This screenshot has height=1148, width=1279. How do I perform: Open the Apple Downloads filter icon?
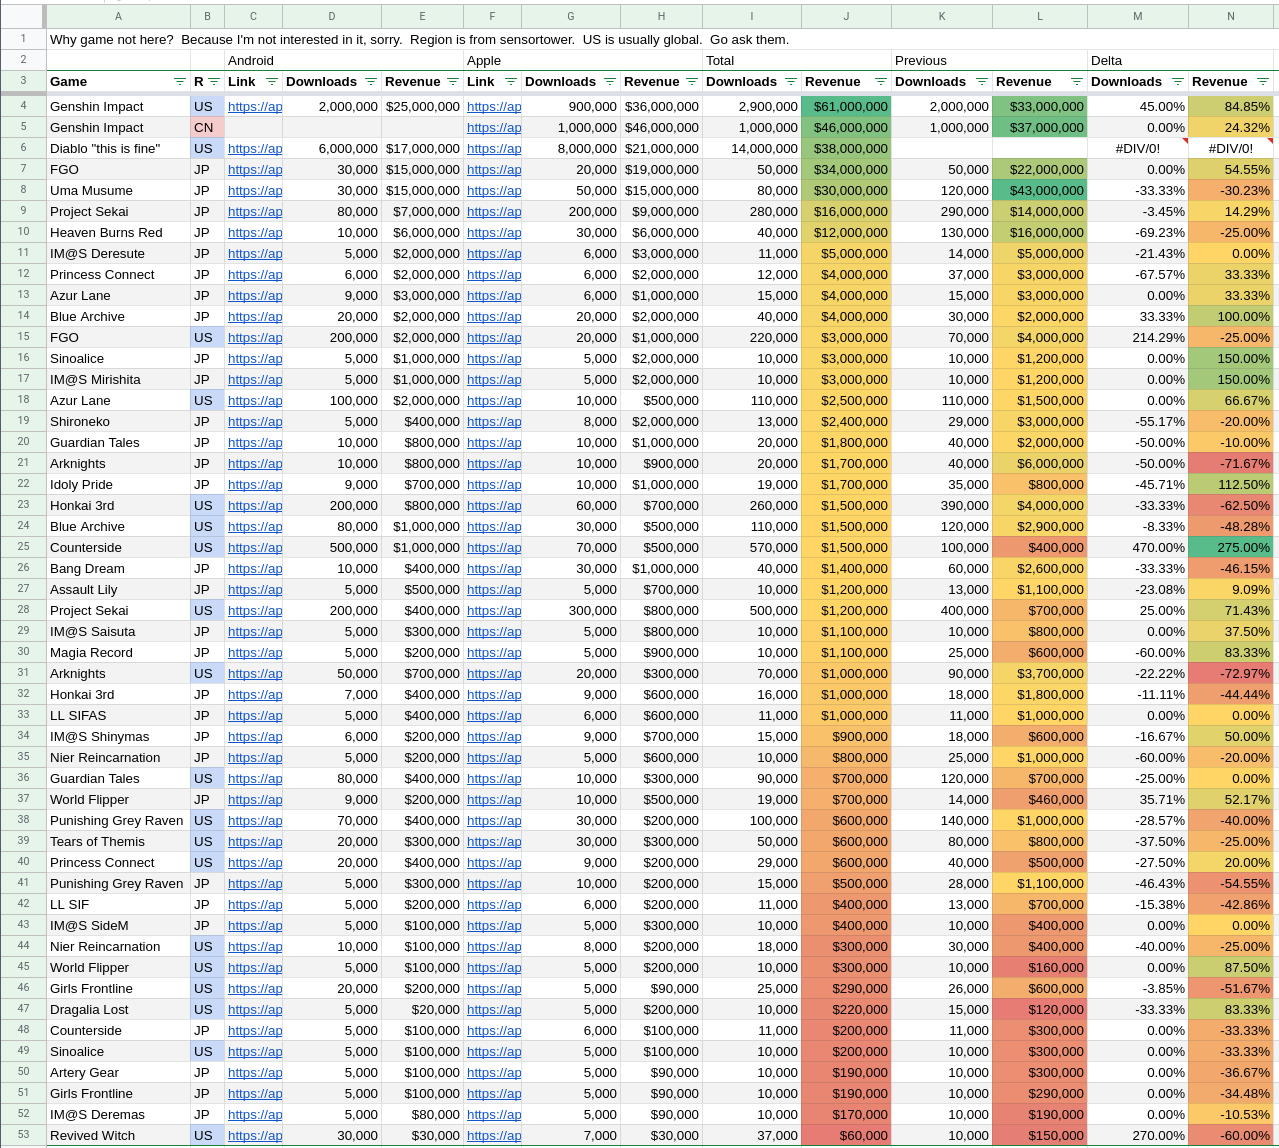[x=610, y=82]
